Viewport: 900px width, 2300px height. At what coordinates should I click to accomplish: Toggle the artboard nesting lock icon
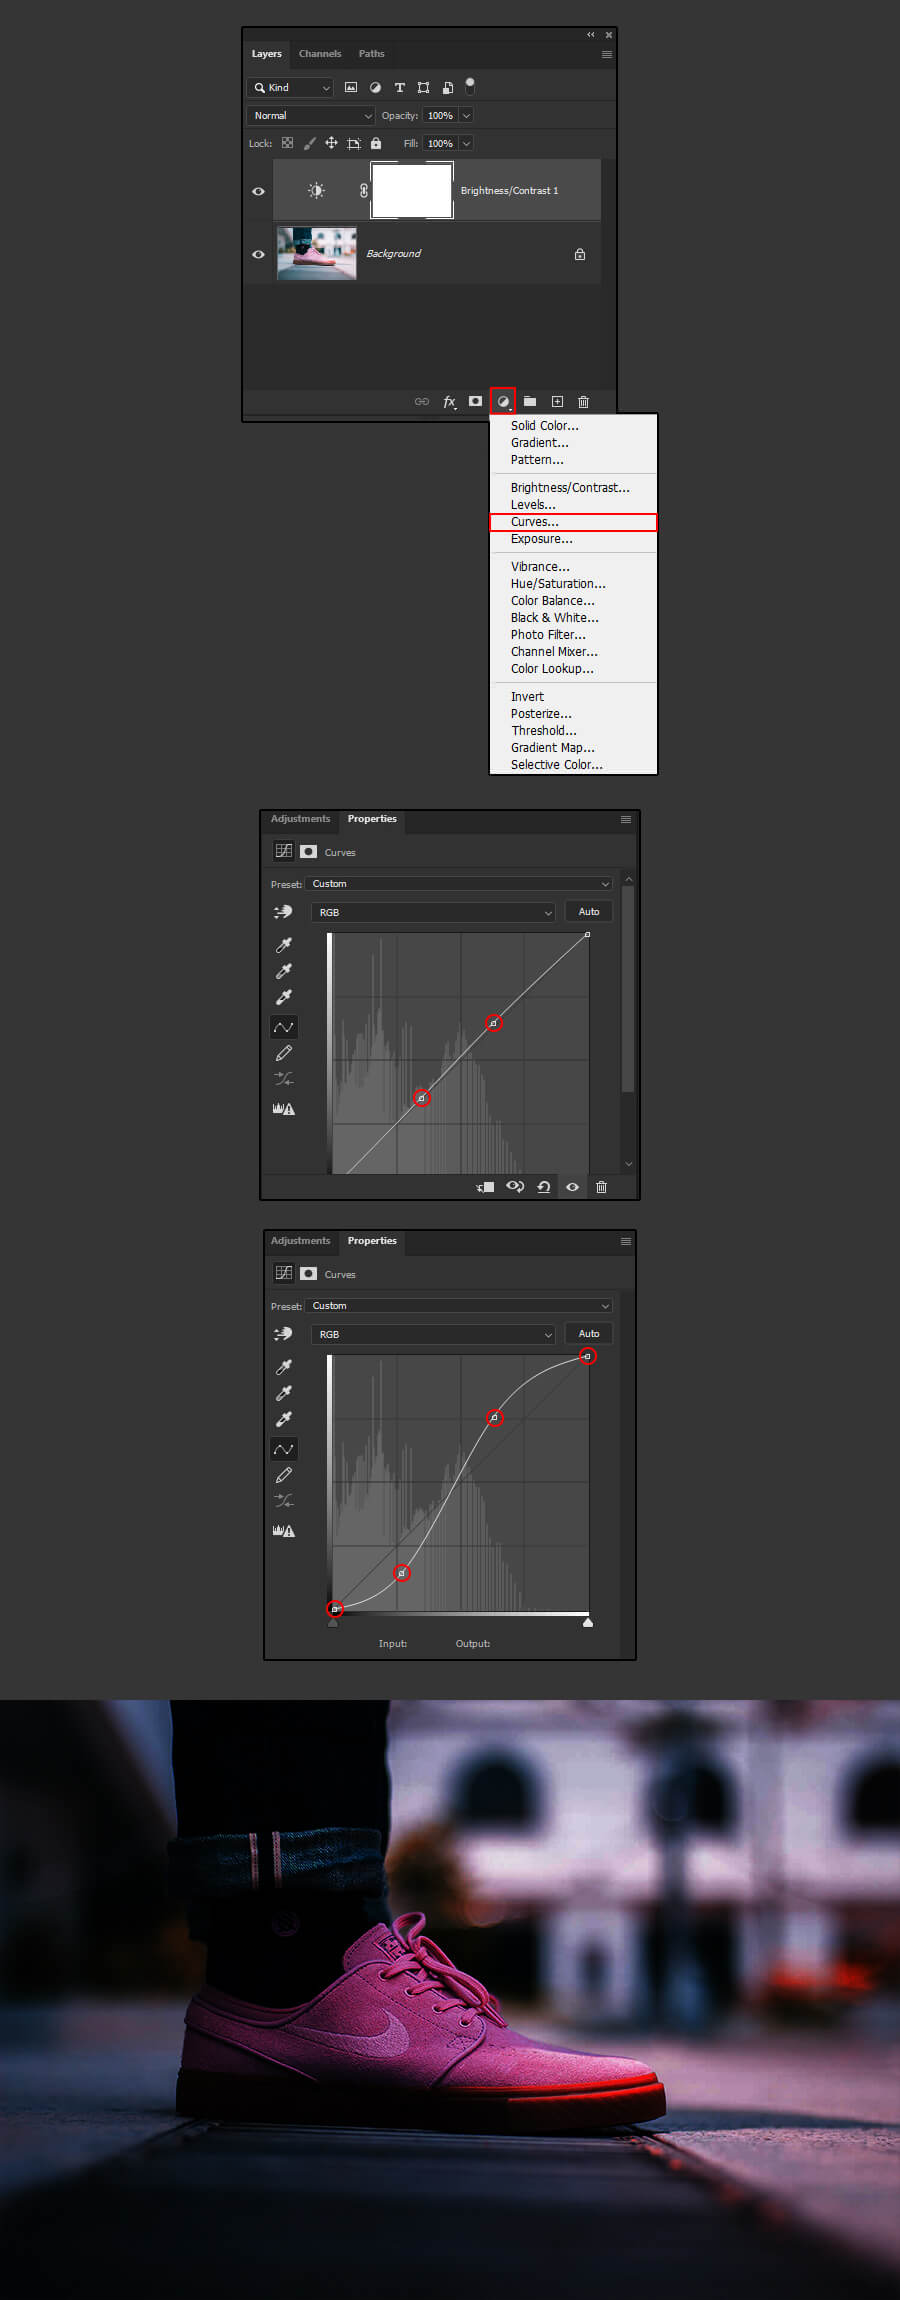coord(354,144)
